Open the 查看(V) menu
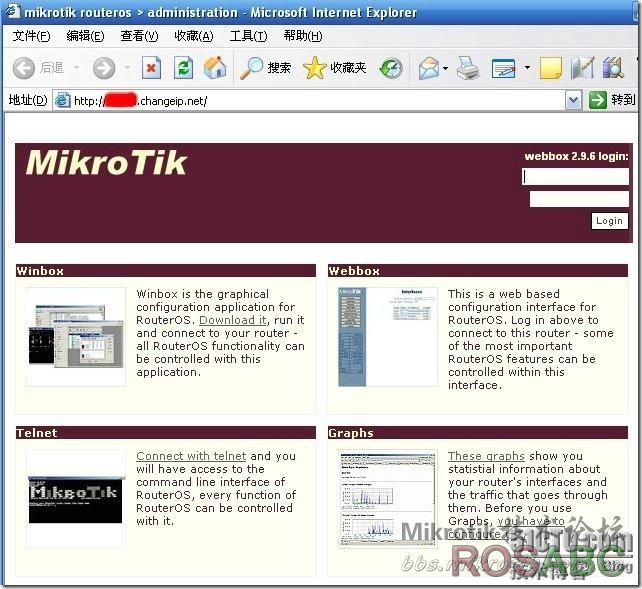642x589 pixels. [139, 36]
